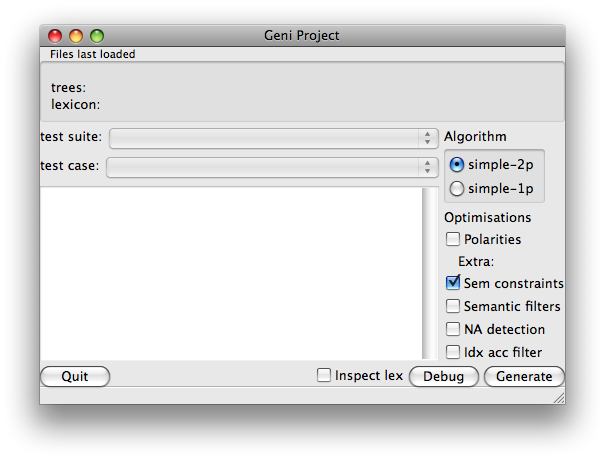Click the test suite stepper arrows

[428, 138]
